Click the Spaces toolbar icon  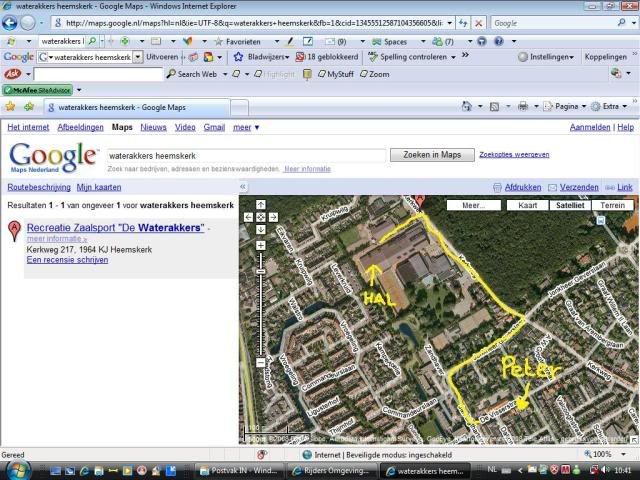tap(390, 41)
